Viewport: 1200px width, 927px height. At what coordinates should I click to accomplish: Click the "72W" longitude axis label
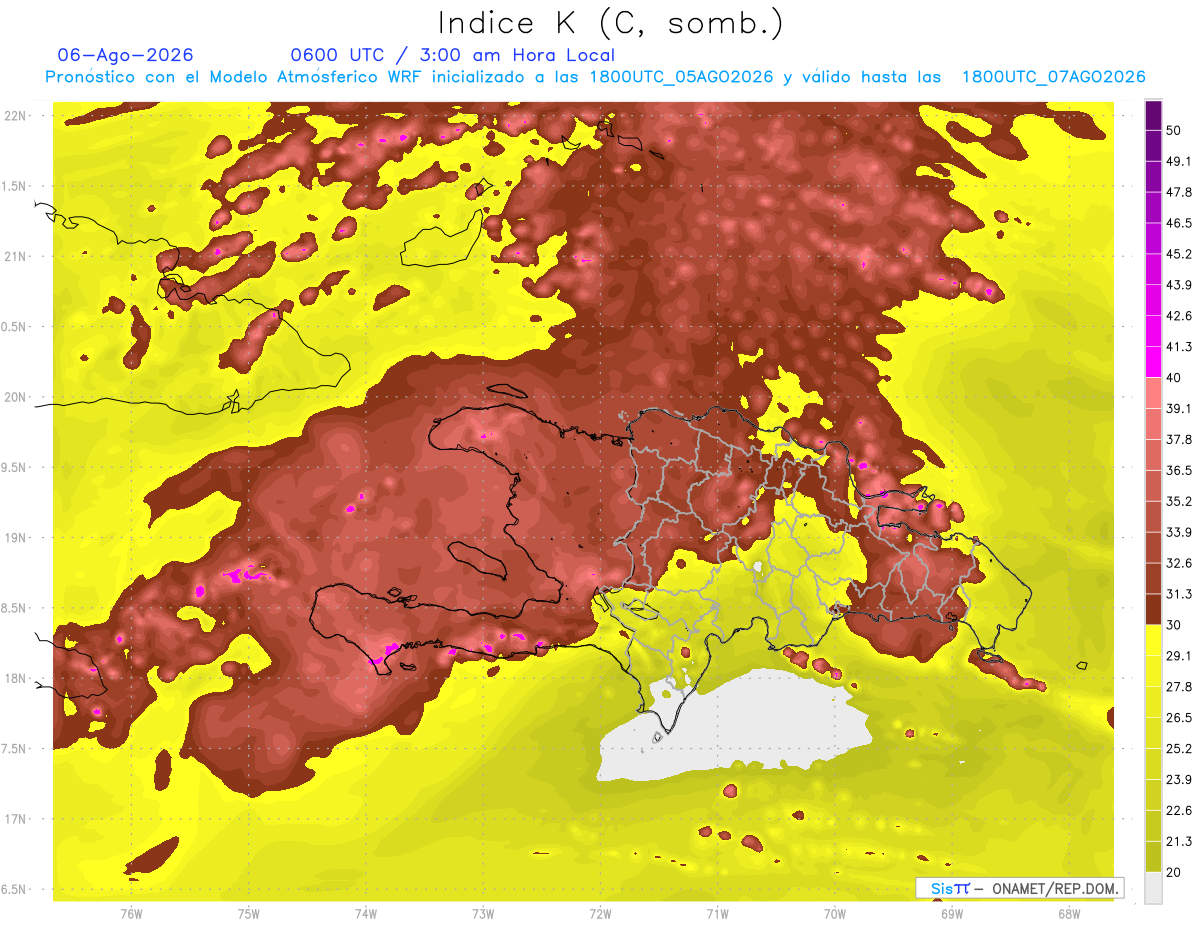pos(600,914)
